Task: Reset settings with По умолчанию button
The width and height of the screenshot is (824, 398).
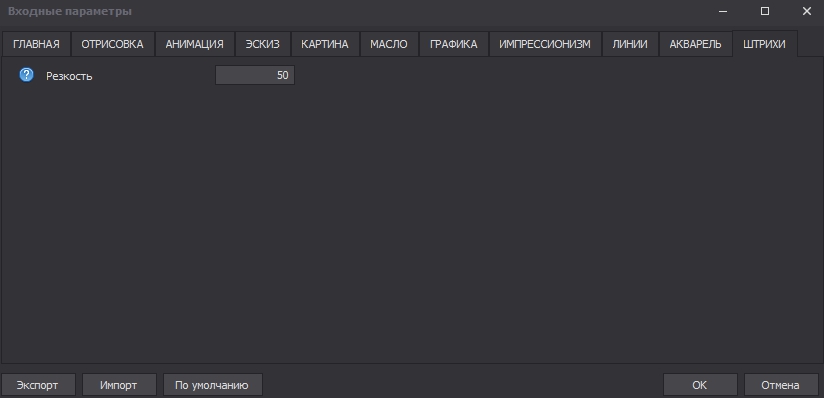Action: tap(212, 385)
